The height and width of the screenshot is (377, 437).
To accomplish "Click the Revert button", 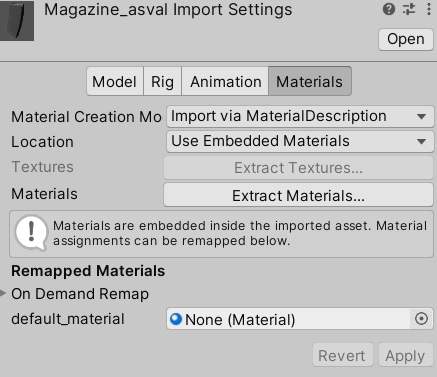I will (342, 355).
